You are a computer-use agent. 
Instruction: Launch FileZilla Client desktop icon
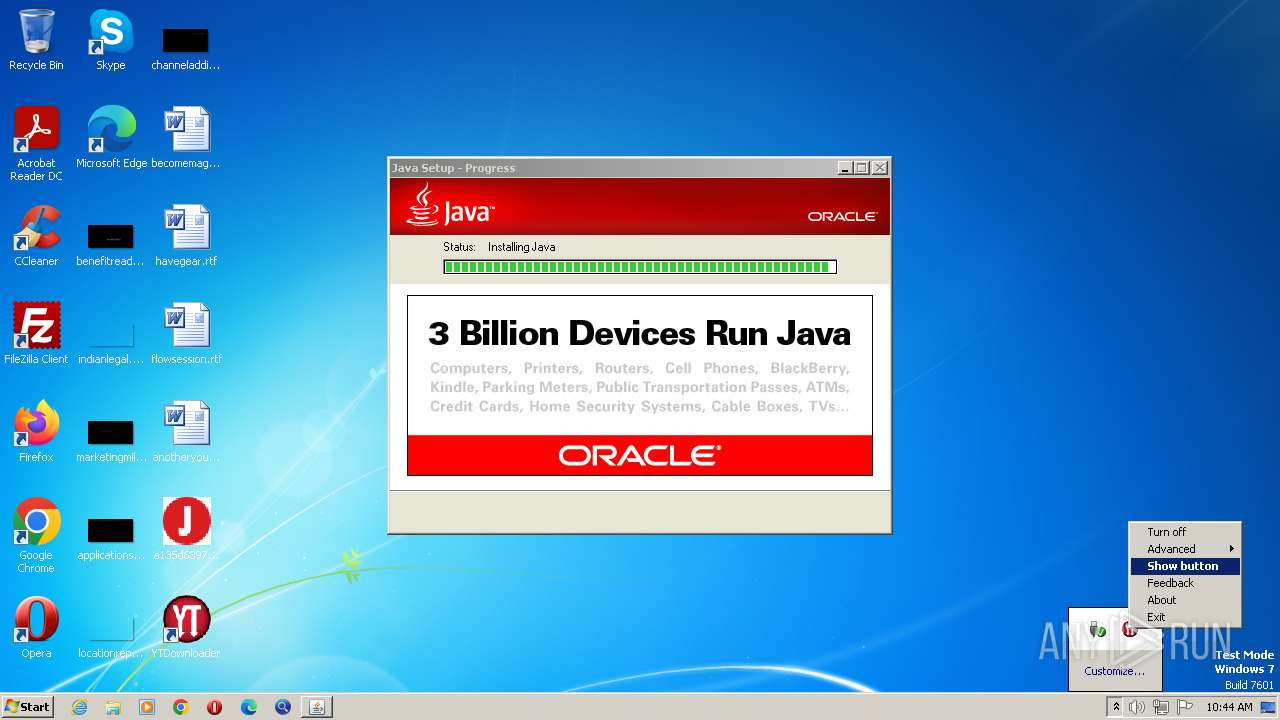coord(36,333)
